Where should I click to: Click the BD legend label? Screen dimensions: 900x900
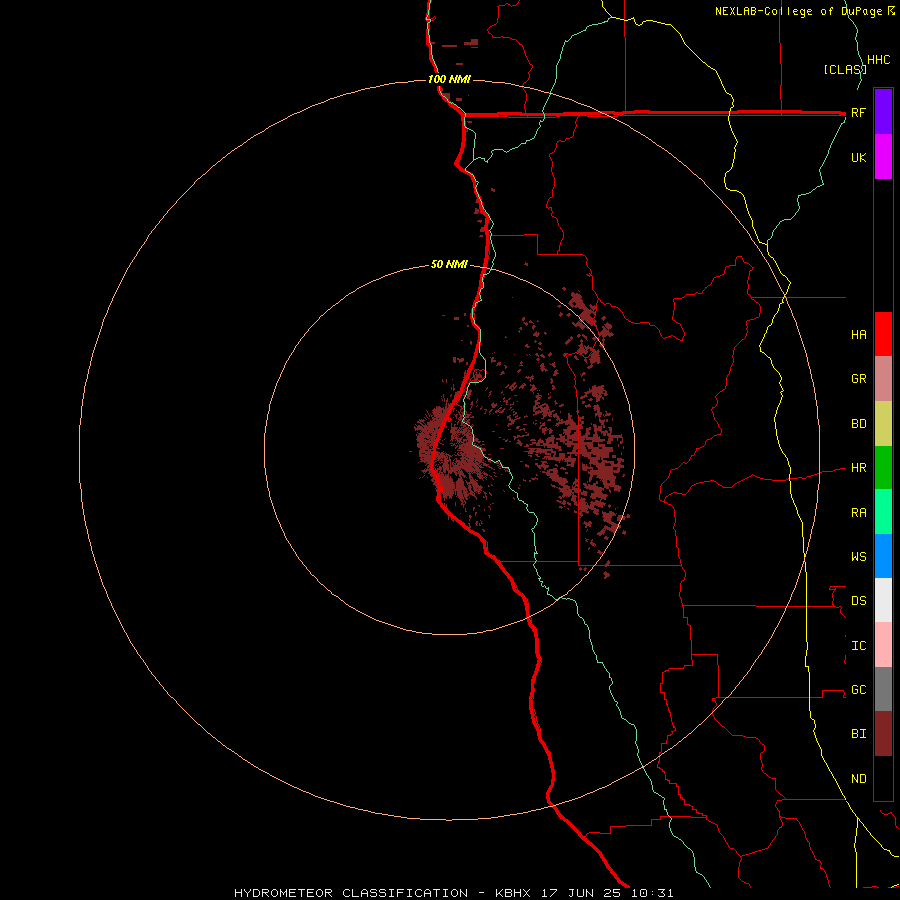click(x=858, y=424)
